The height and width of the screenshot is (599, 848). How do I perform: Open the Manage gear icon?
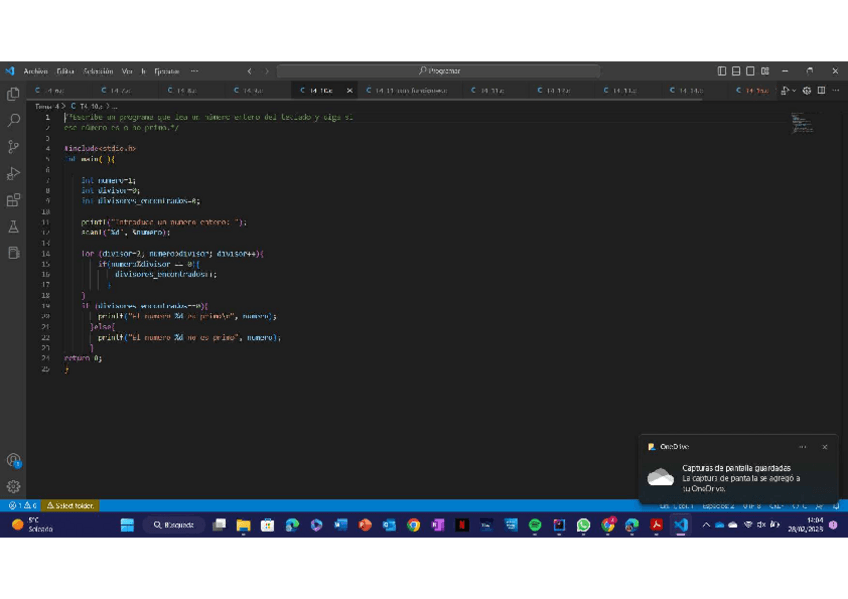point(14,487)
